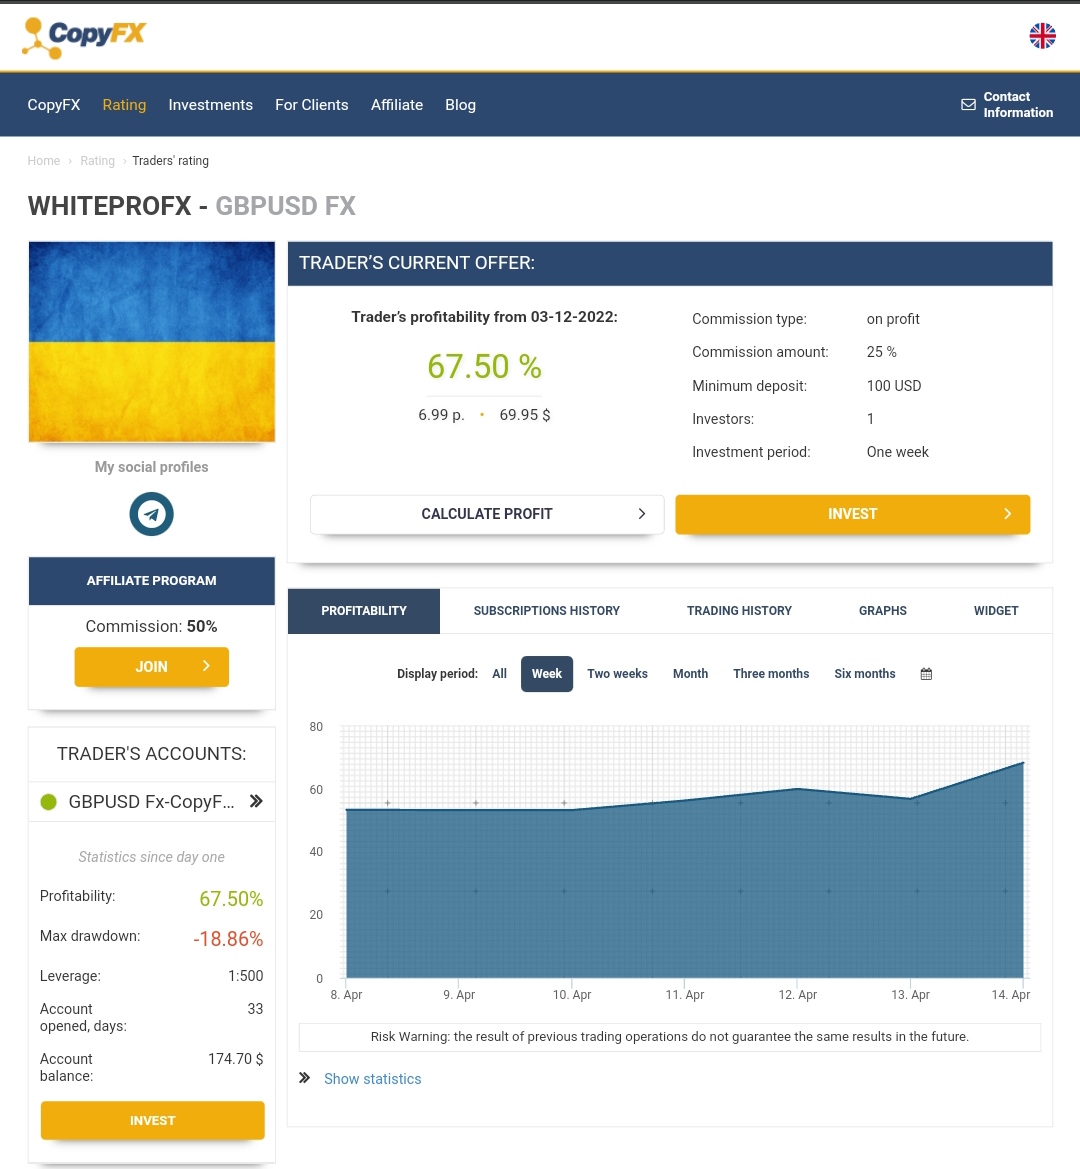Click the Contact Information envelope icon
1080x1169 pixels.
click(968, 104)
